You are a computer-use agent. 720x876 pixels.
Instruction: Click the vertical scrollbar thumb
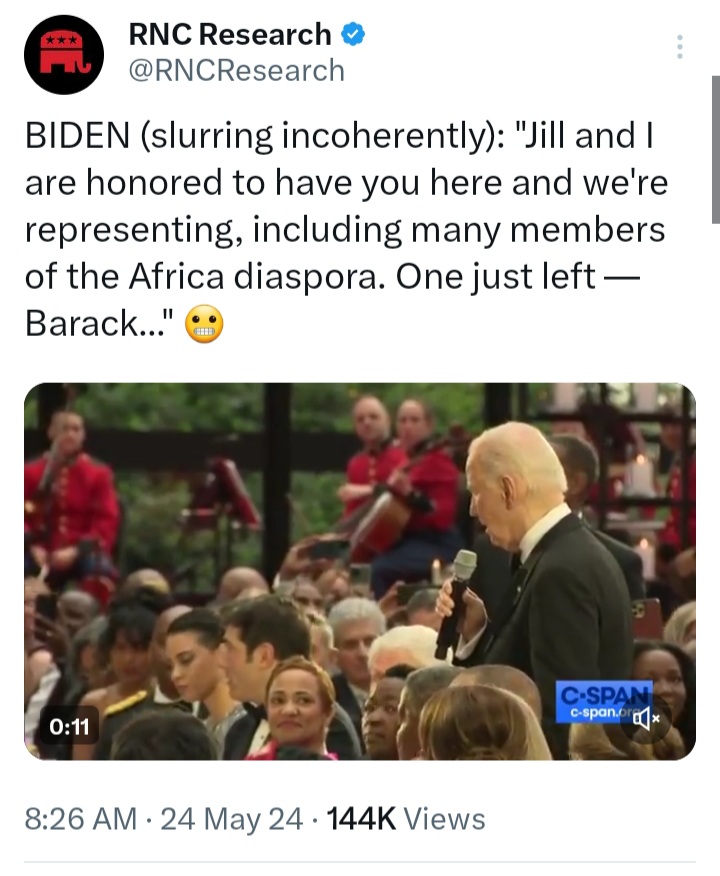pos(716,150)
